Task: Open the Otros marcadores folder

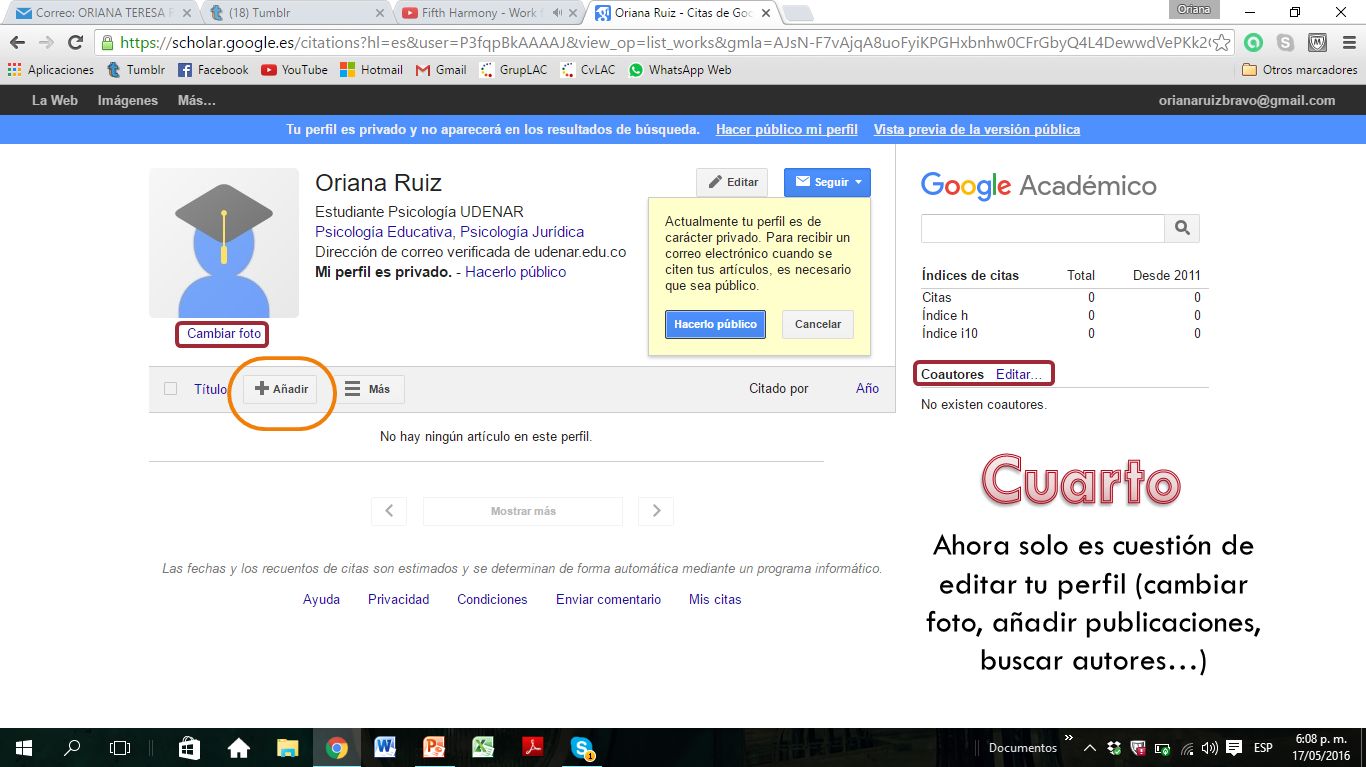Action: coord(1300,70)
